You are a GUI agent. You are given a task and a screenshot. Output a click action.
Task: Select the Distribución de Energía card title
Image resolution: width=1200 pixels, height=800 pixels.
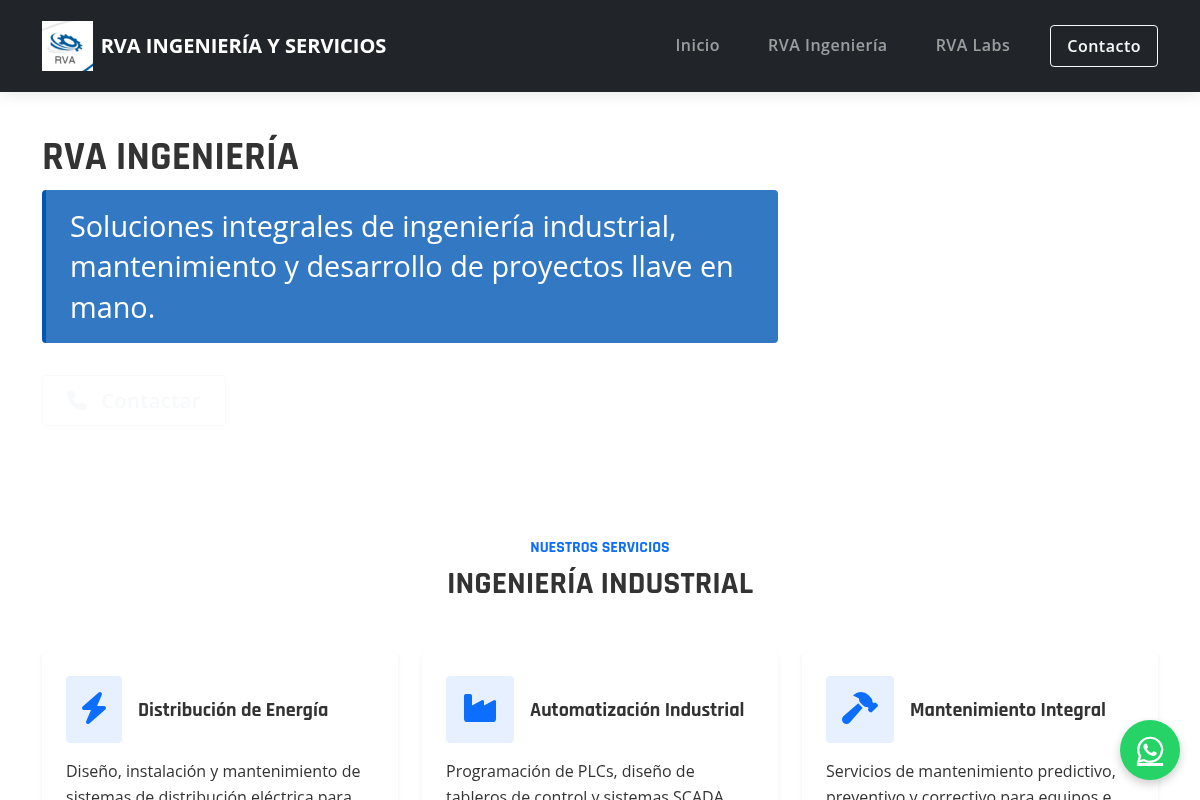click(233, 710)
